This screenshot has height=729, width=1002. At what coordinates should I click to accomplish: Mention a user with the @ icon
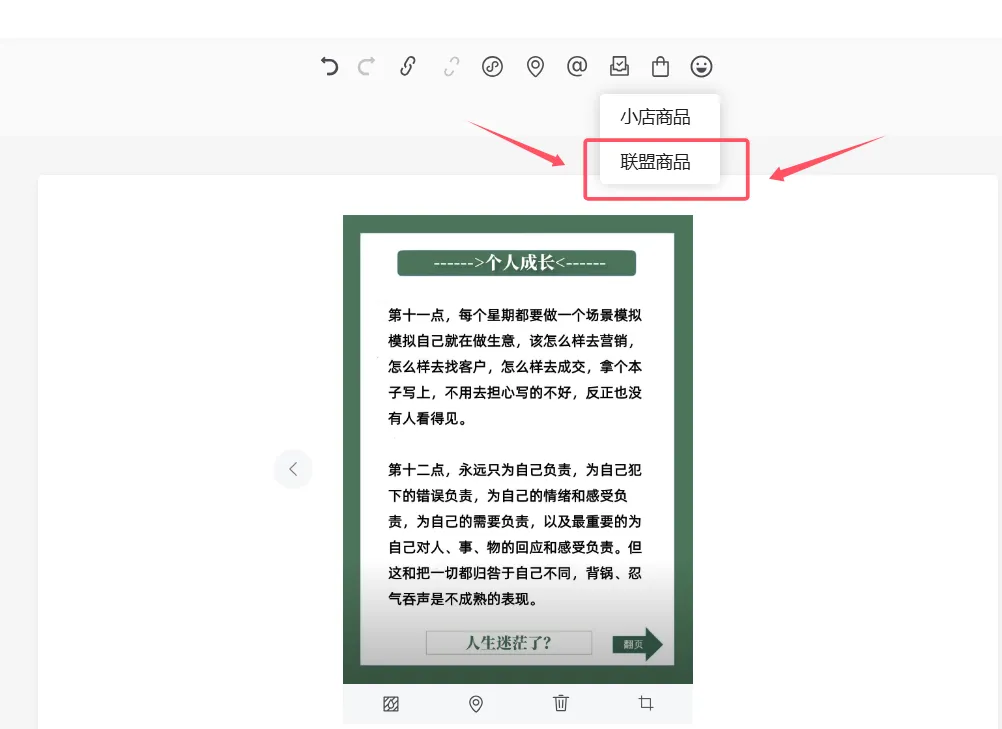(x=577, y=66)
